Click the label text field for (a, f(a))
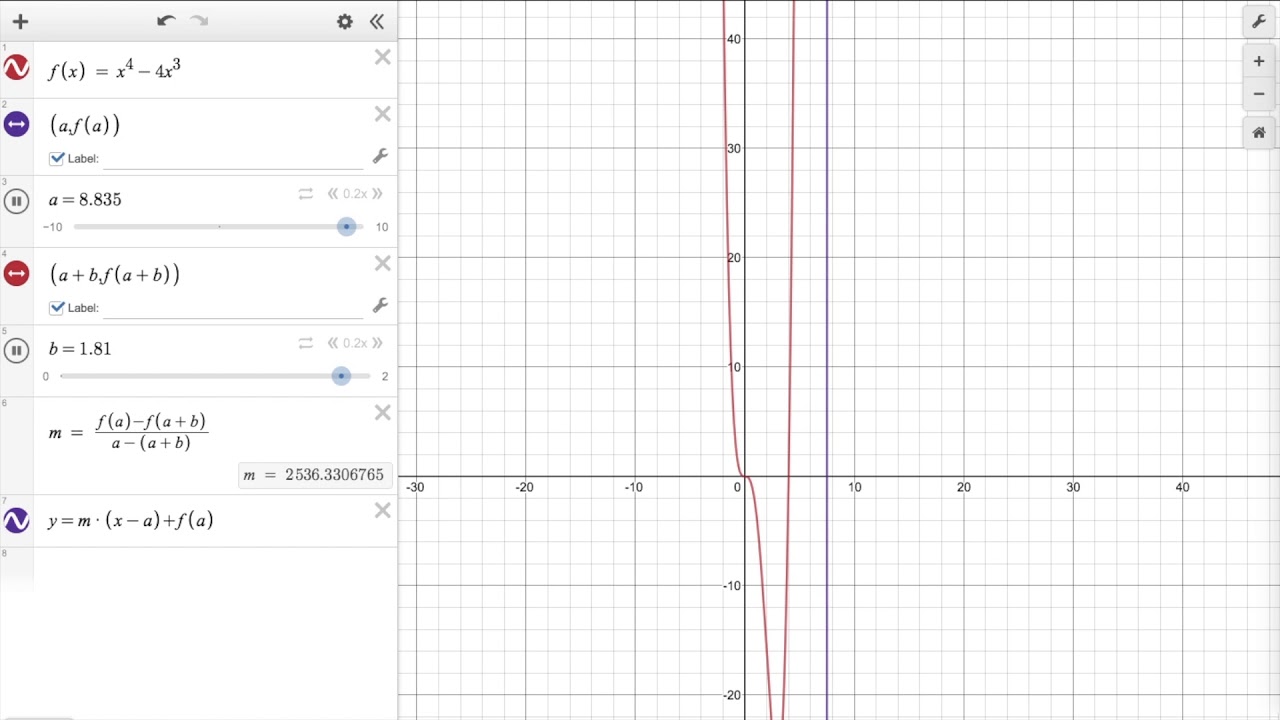The width and height of the screenshot is (1280, 720). [x=233, y=158]
